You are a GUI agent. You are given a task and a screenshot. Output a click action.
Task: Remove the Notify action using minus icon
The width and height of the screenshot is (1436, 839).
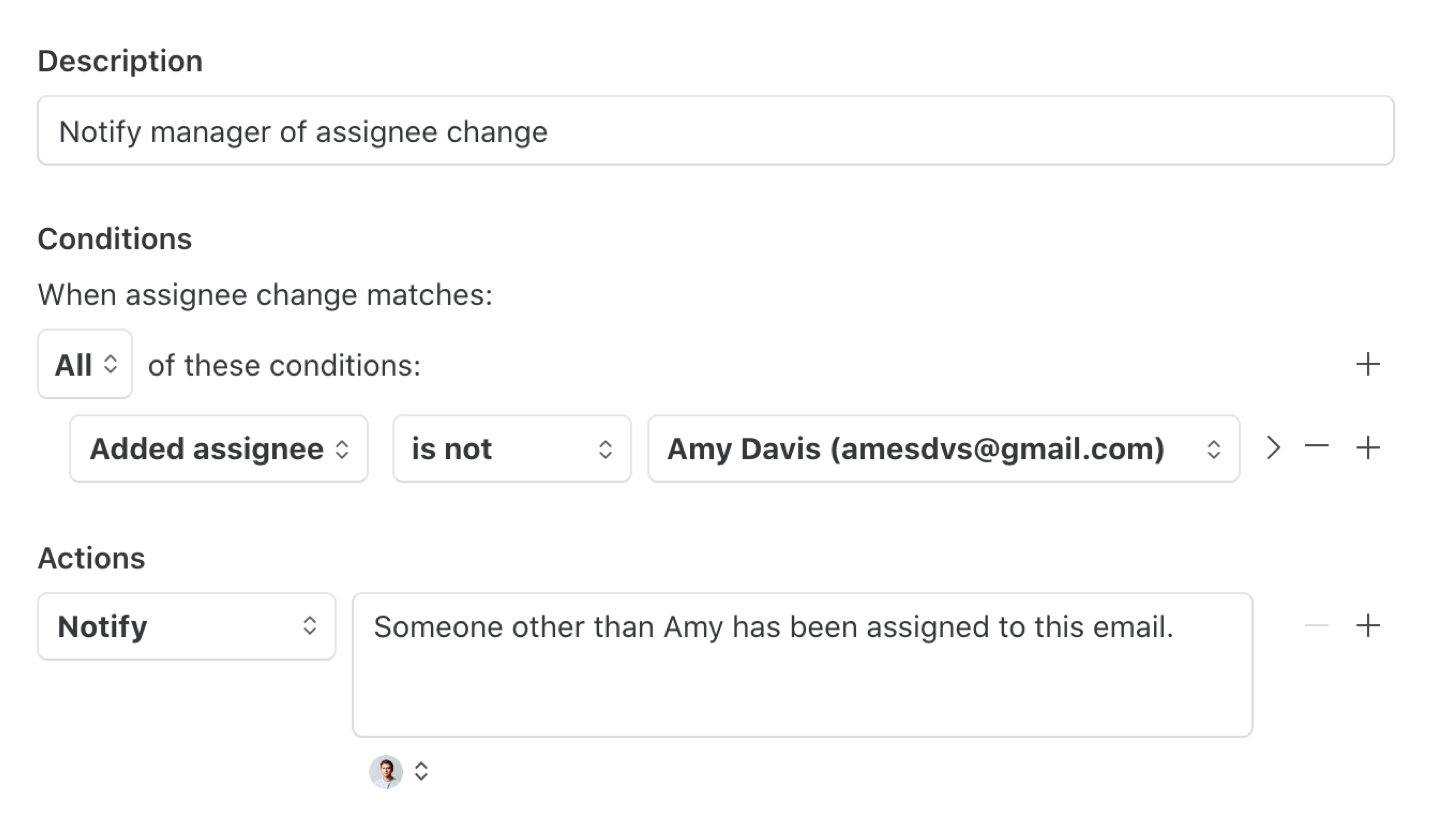pos(1316,626)
